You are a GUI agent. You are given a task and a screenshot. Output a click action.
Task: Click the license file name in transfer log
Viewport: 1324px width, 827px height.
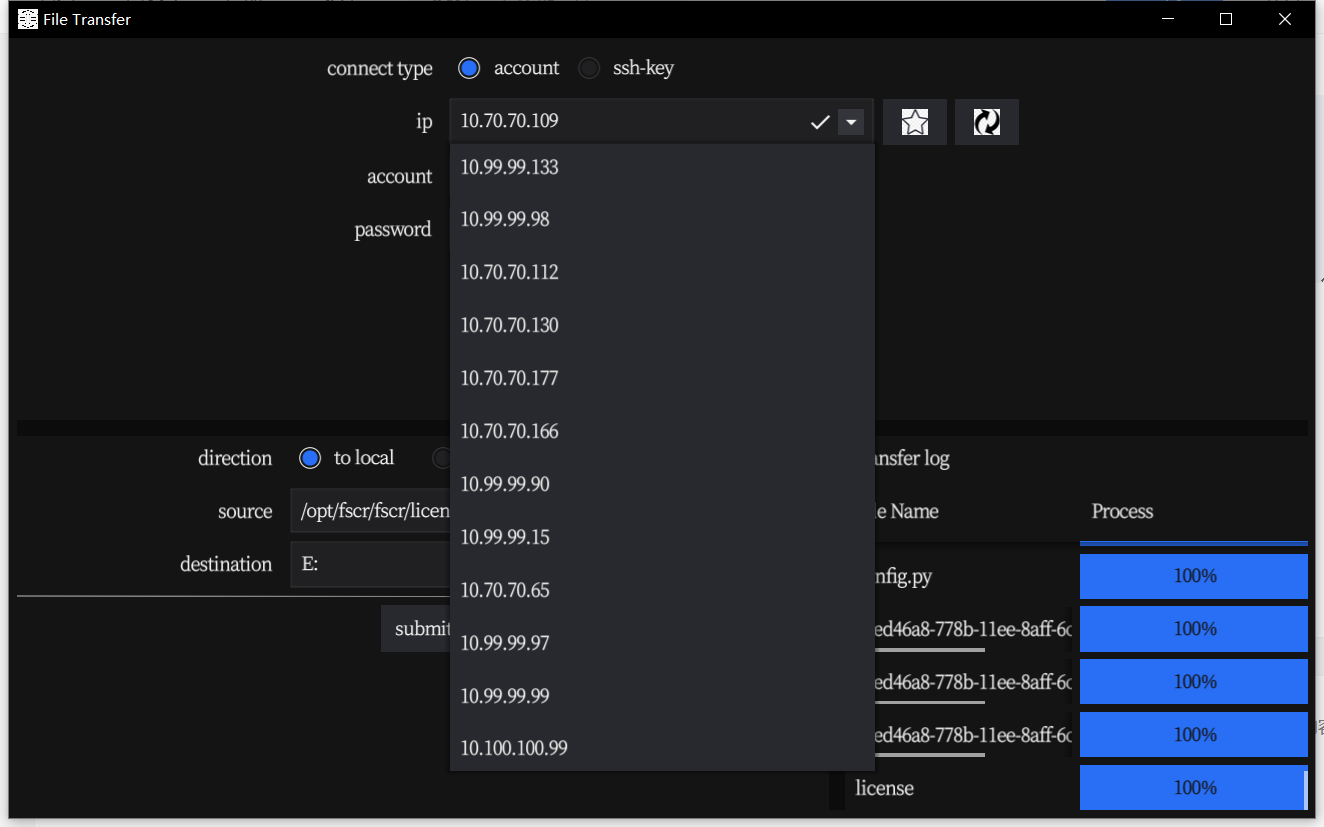tap(885, 788)
